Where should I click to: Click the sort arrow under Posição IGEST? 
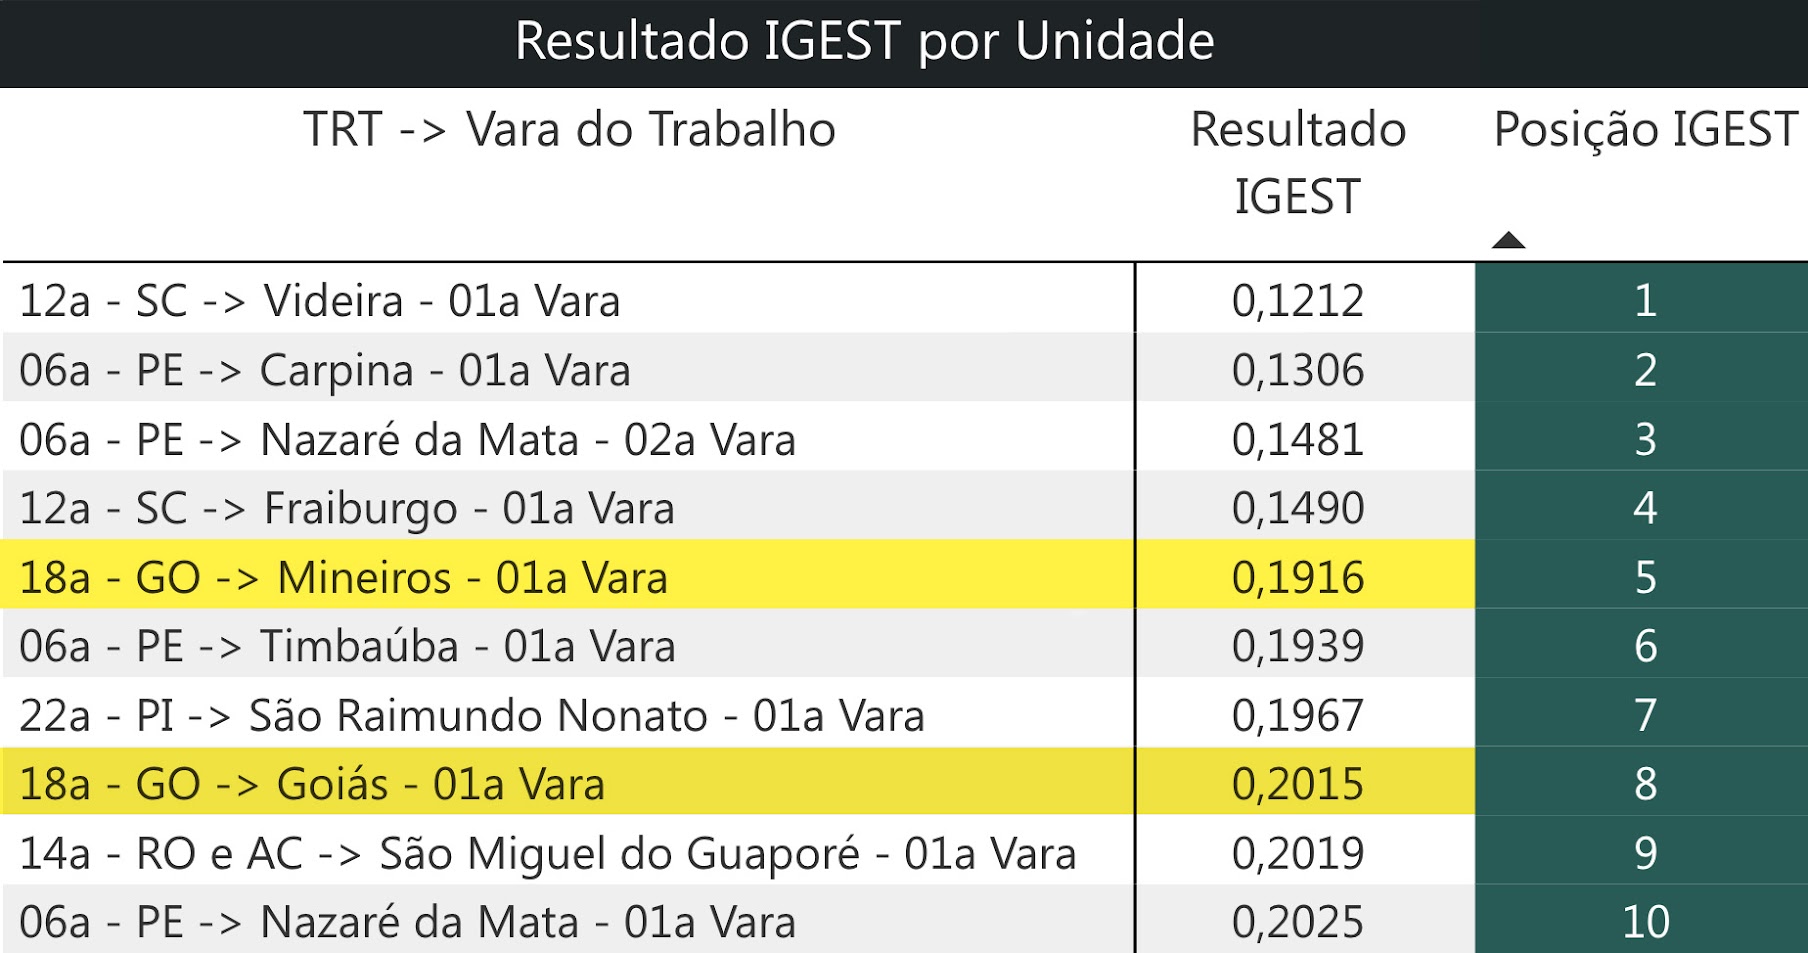click(x=1508, y=240)
